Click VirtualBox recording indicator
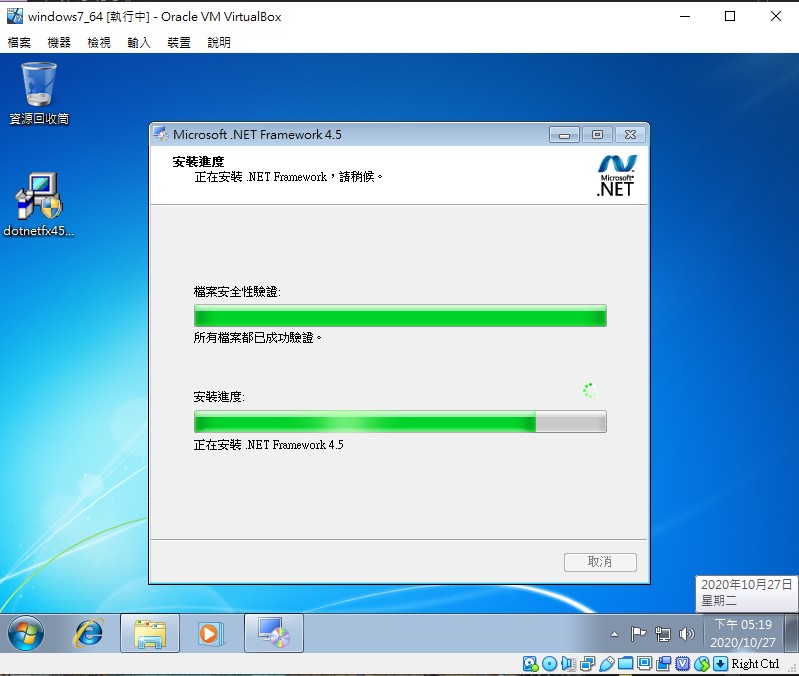 coord(663,664)
